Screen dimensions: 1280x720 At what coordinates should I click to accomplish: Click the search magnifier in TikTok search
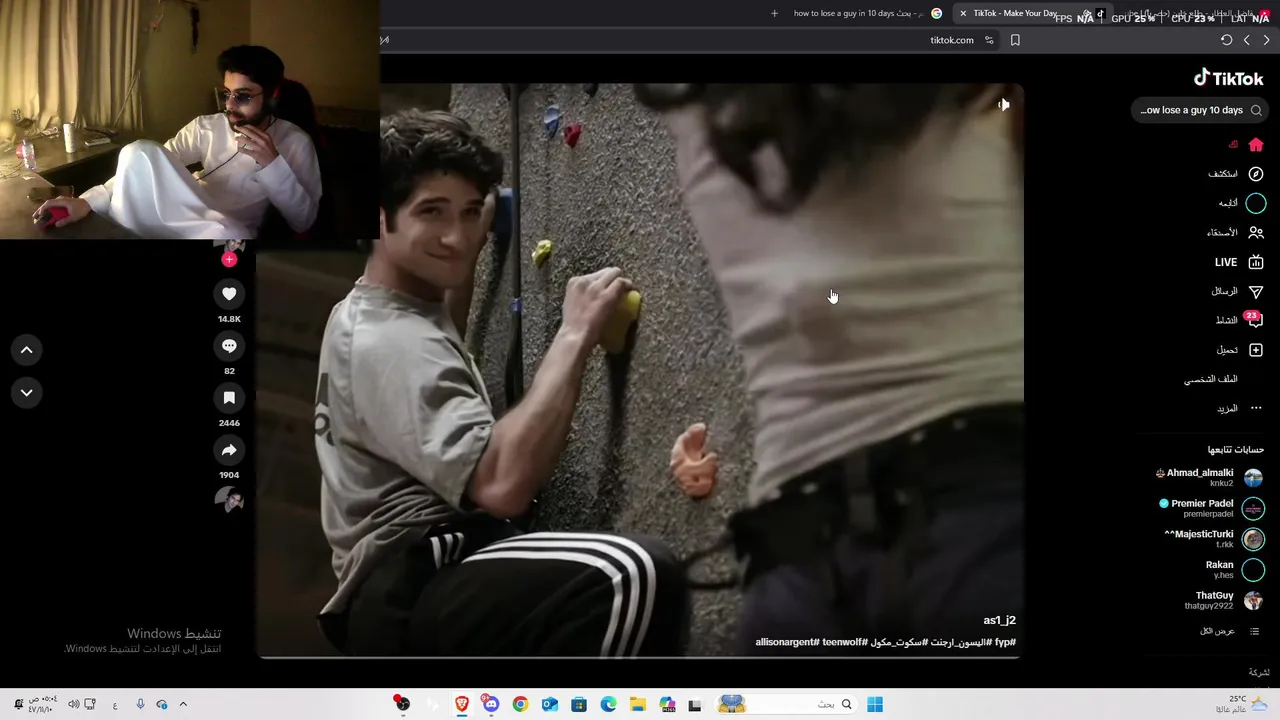(x=1256, y=110)
